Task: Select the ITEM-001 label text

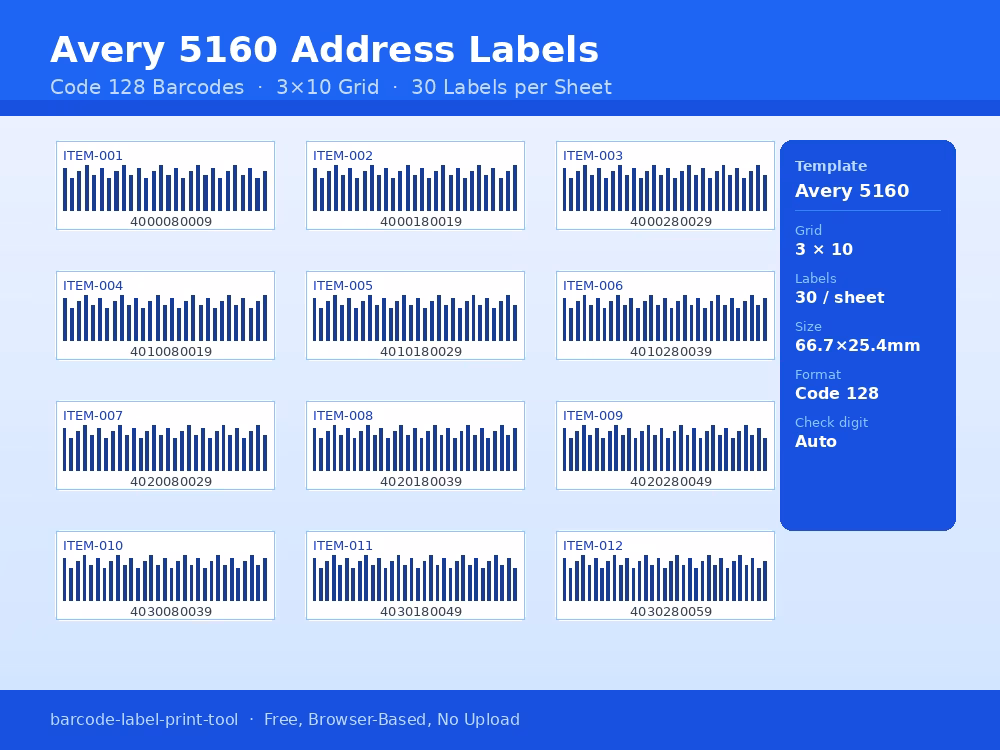Action: tap(92, 156)
